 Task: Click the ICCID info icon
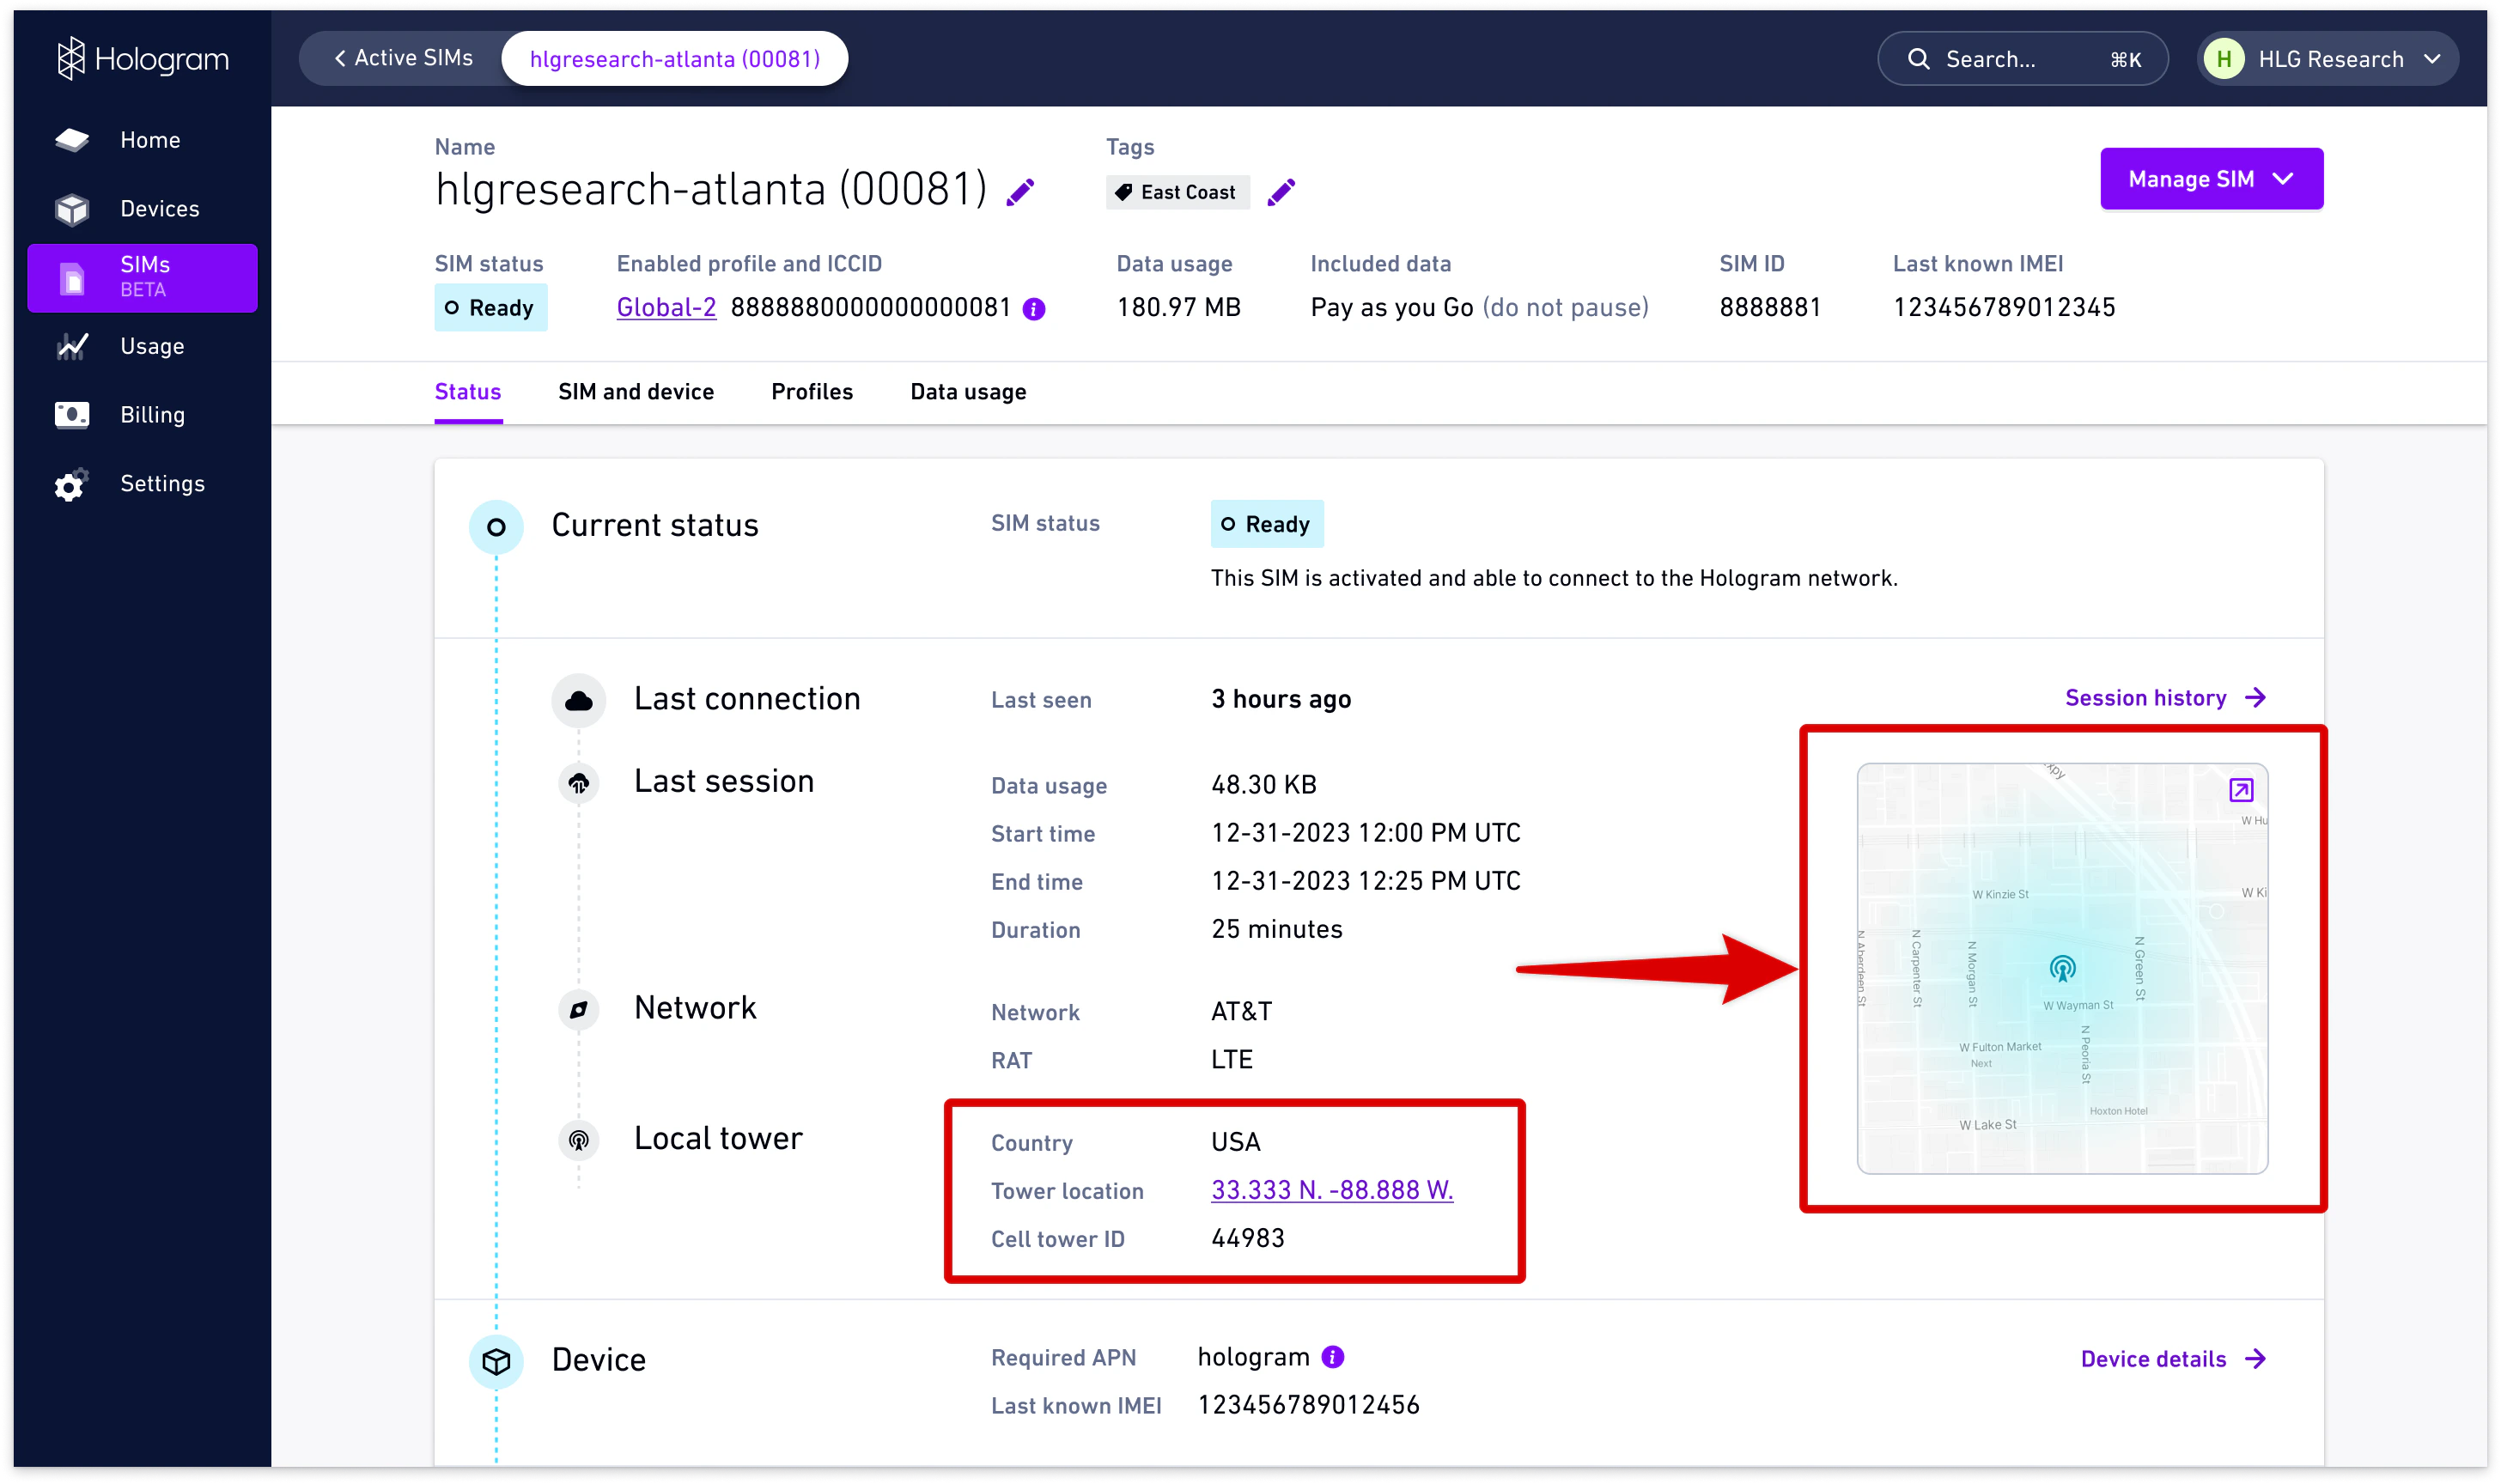pyautogui.click(x=1034, y=309)
